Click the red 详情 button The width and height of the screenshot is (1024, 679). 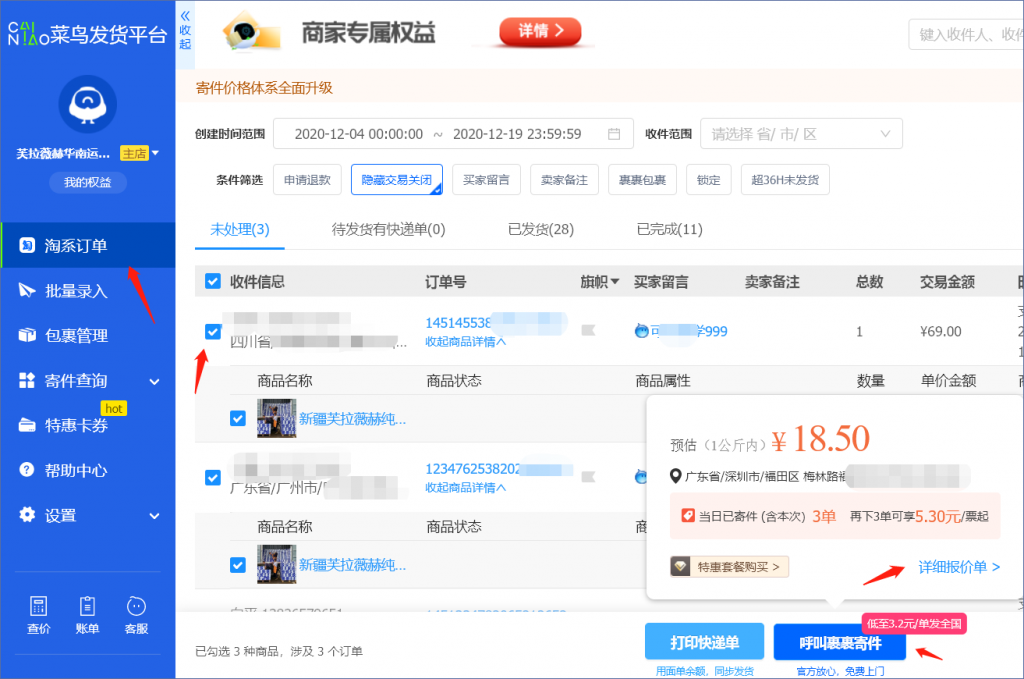pyautogui.click(x=540, y=31)
